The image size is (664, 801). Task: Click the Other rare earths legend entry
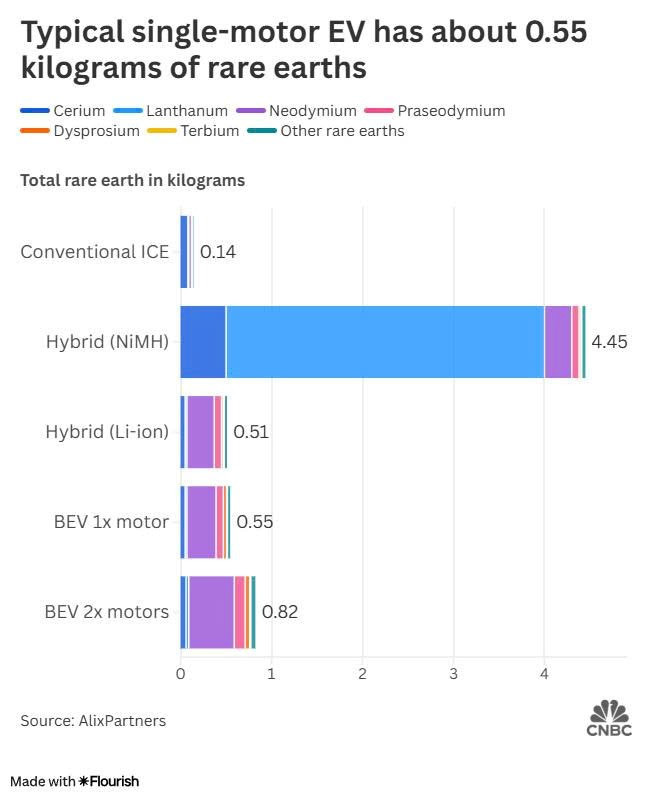tap(326, 131)
